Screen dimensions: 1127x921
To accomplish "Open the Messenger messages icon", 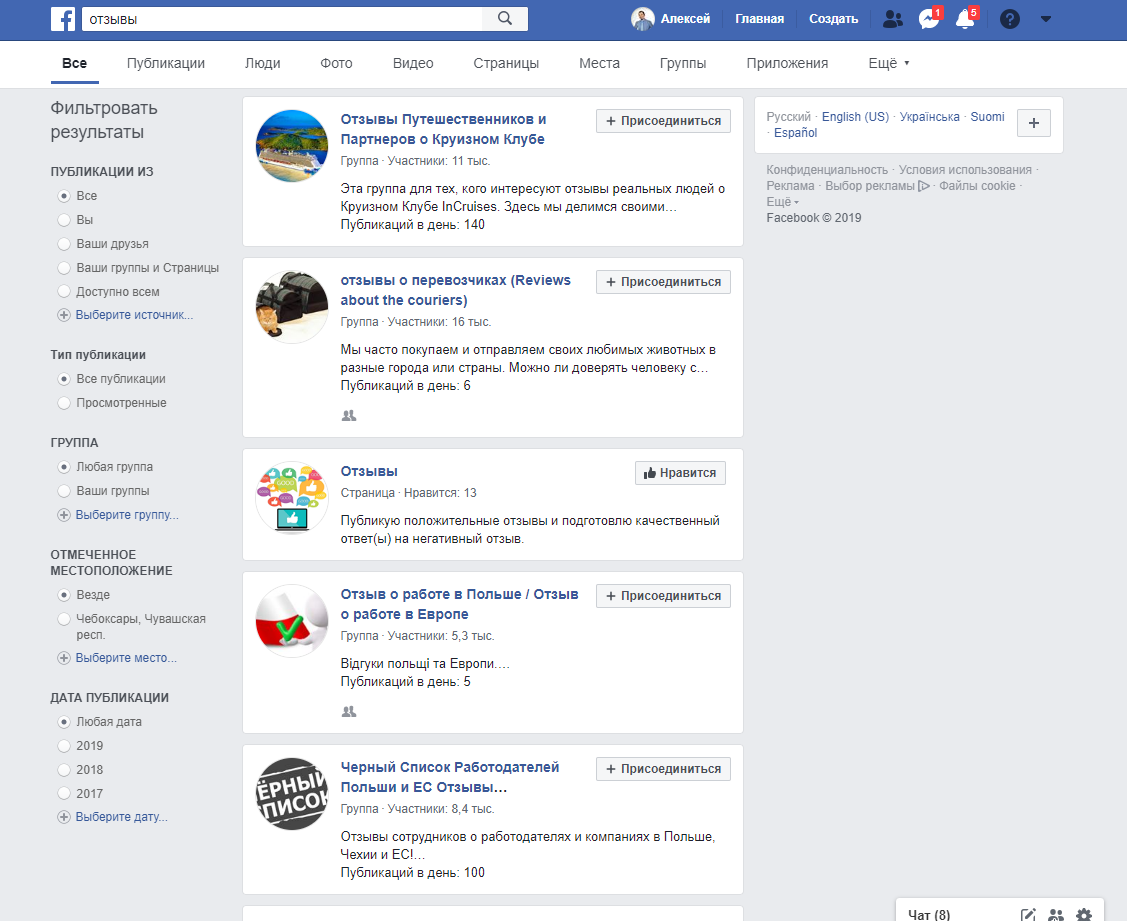I will pos(925,18).
